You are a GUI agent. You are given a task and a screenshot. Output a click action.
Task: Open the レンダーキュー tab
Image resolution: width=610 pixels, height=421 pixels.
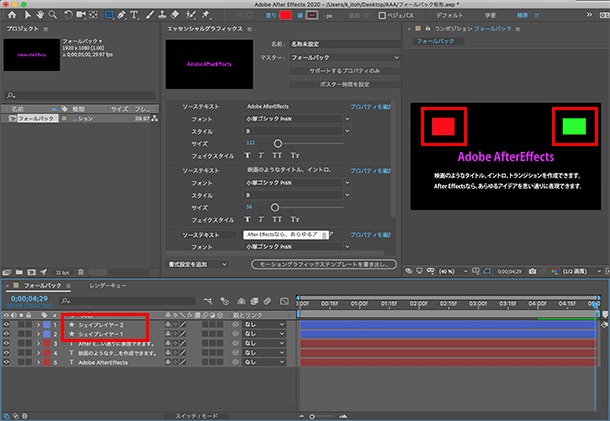(x=108, y=286)
